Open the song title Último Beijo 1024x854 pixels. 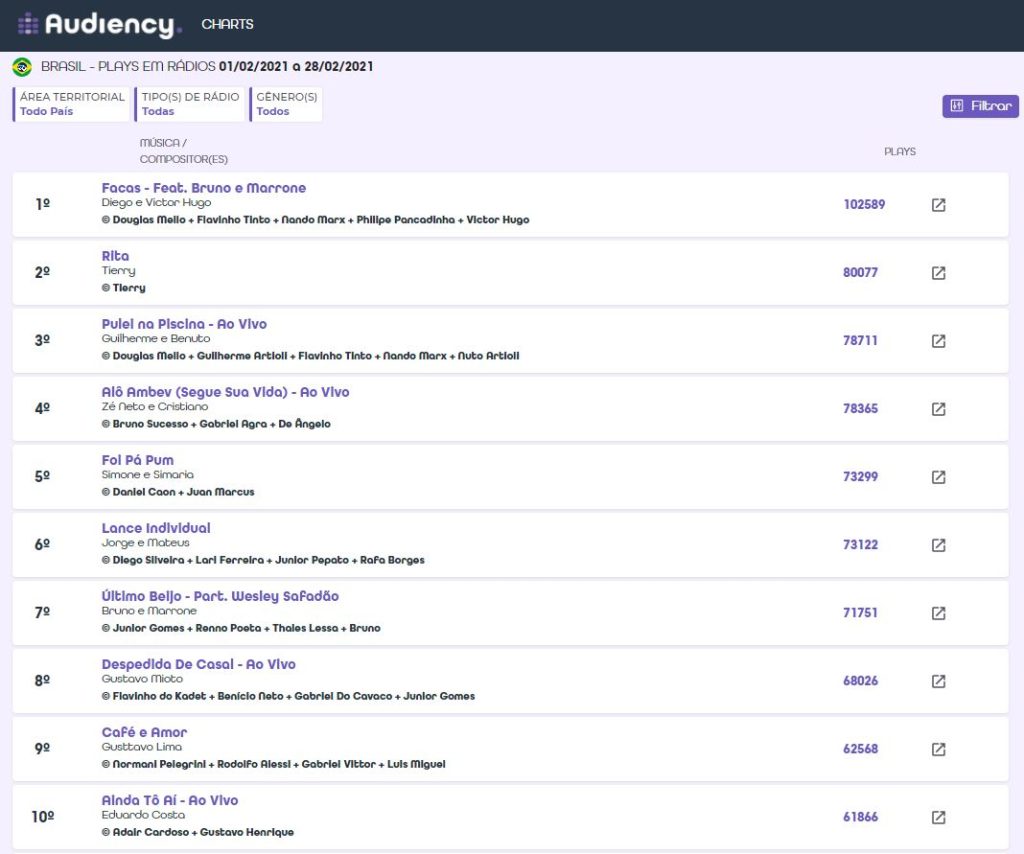(220, 596)
